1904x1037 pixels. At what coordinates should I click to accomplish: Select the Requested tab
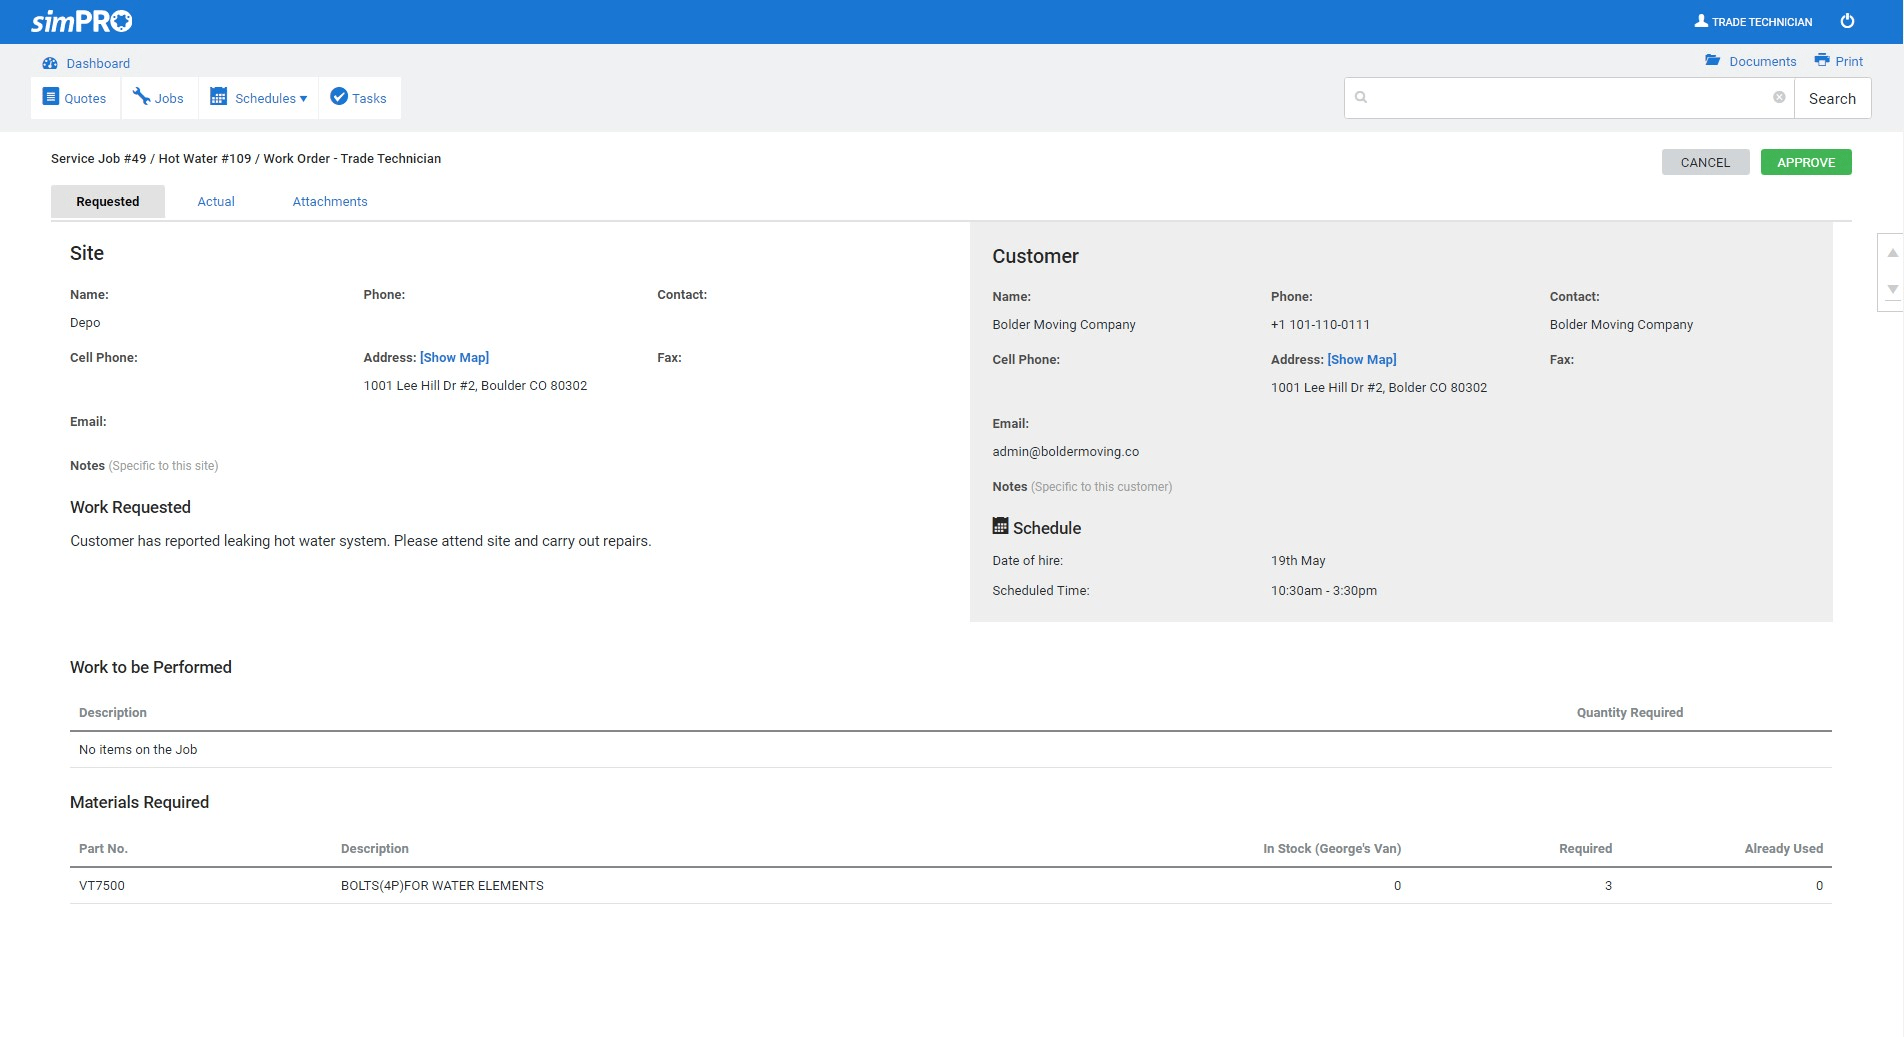[108, 201]
